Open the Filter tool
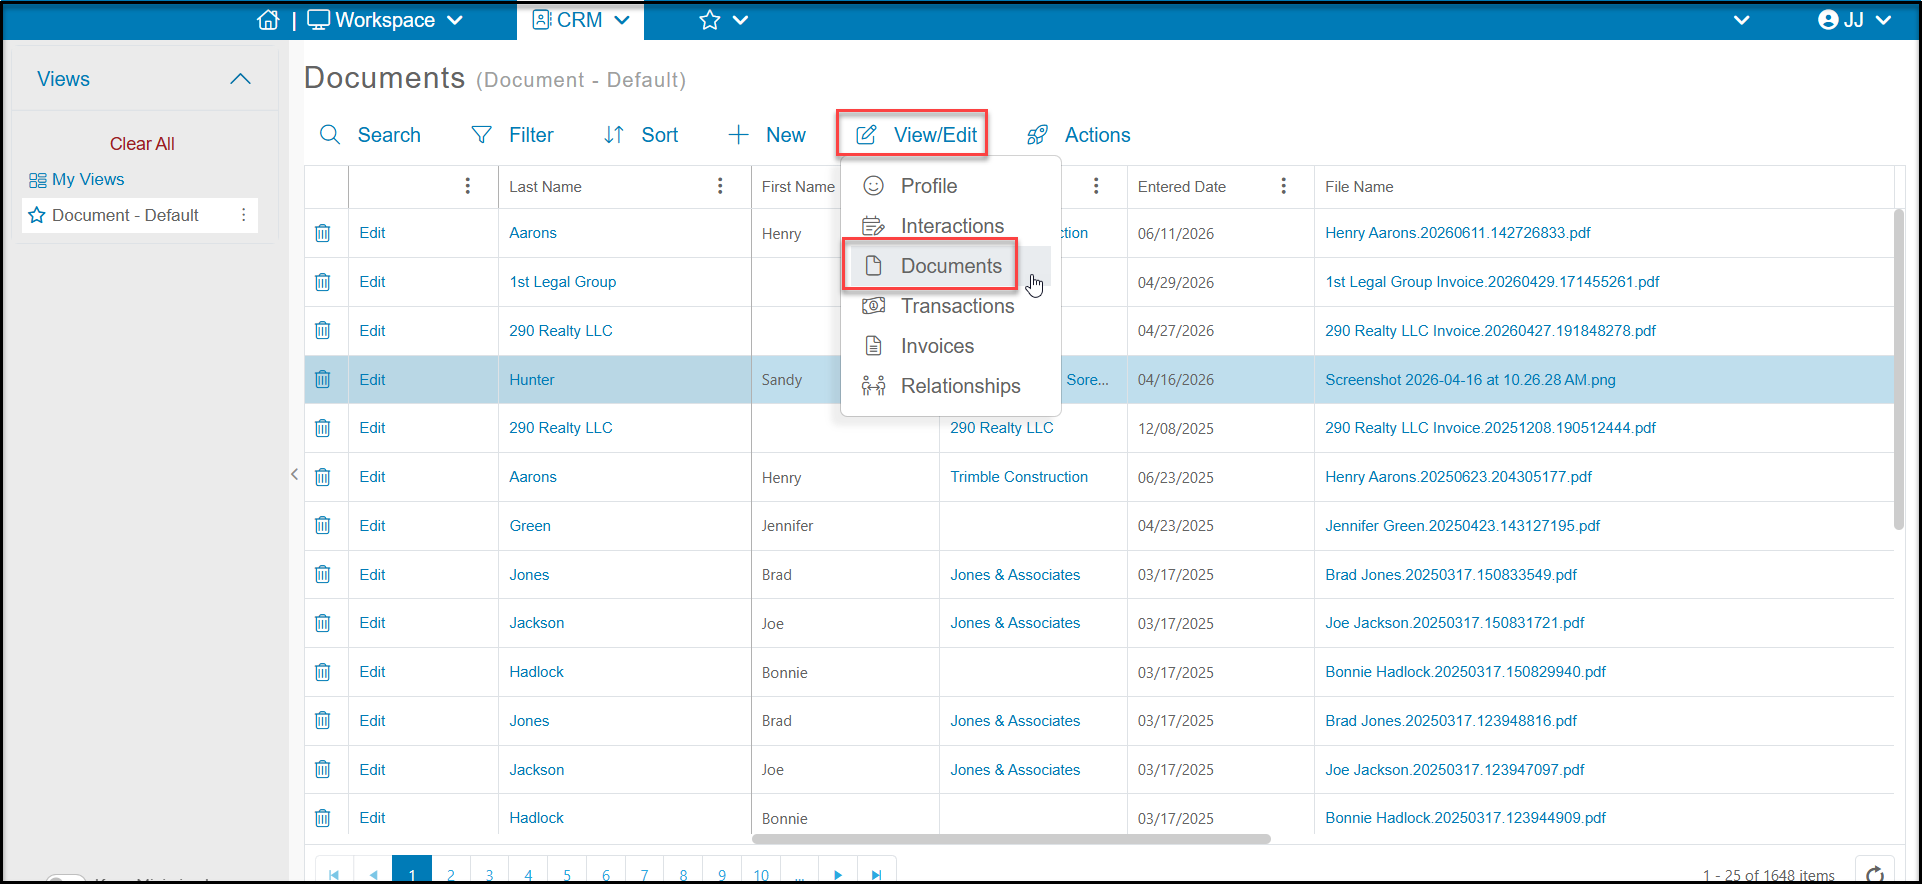1922x884 pixels. 512,135
